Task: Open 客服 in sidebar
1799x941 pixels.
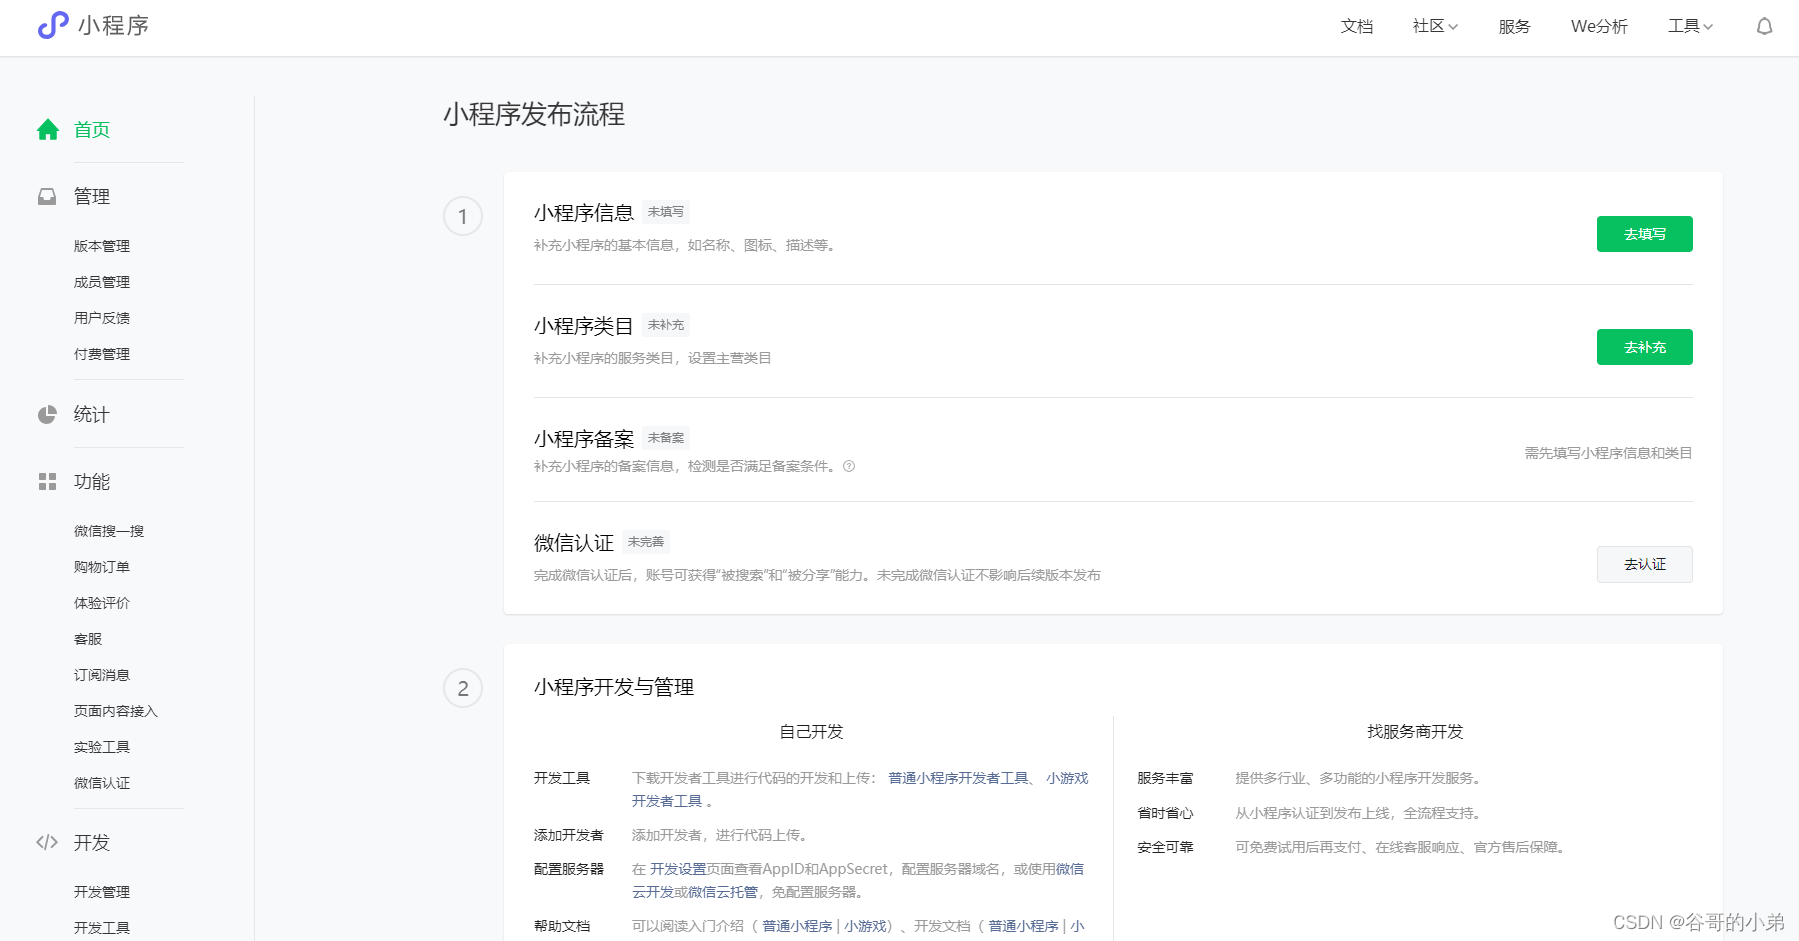Action: (x=88, y=639)
